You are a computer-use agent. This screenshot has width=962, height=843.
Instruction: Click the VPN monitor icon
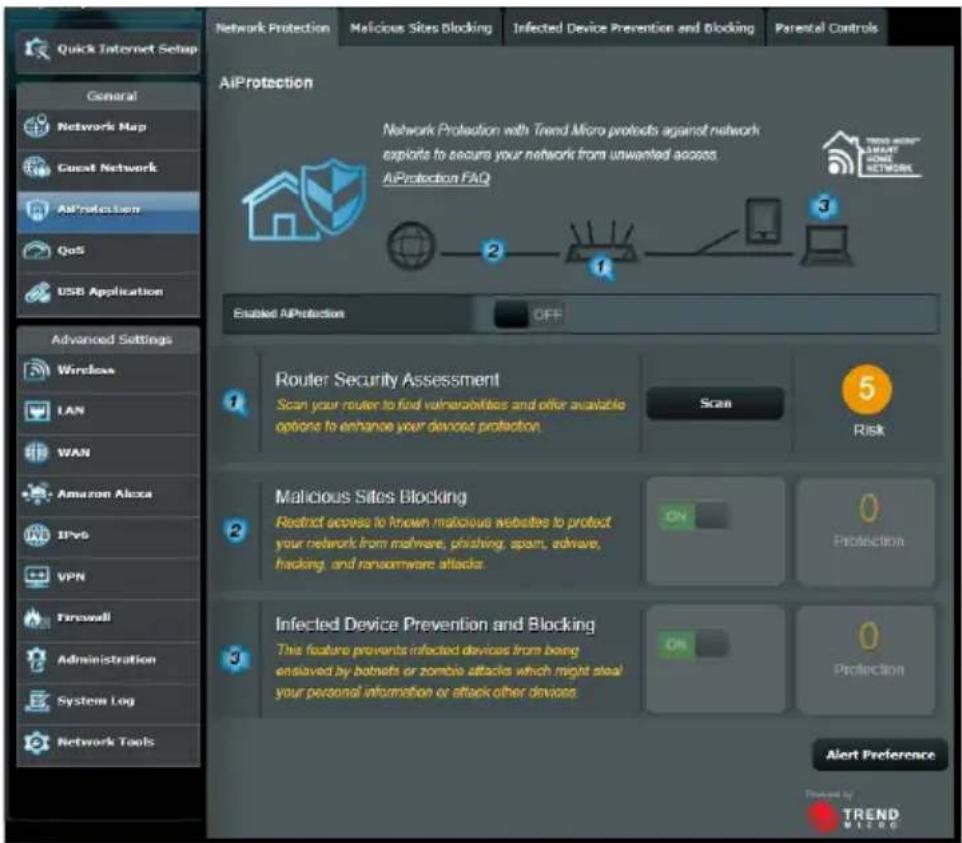coord(36,577)
